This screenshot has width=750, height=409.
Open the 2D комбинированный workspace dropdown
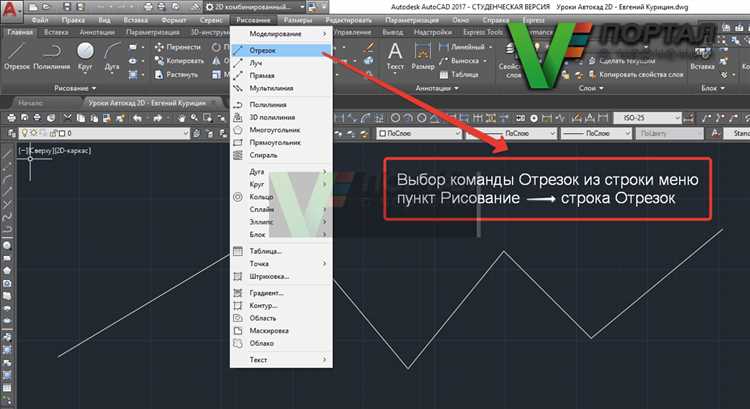[255, 7]
